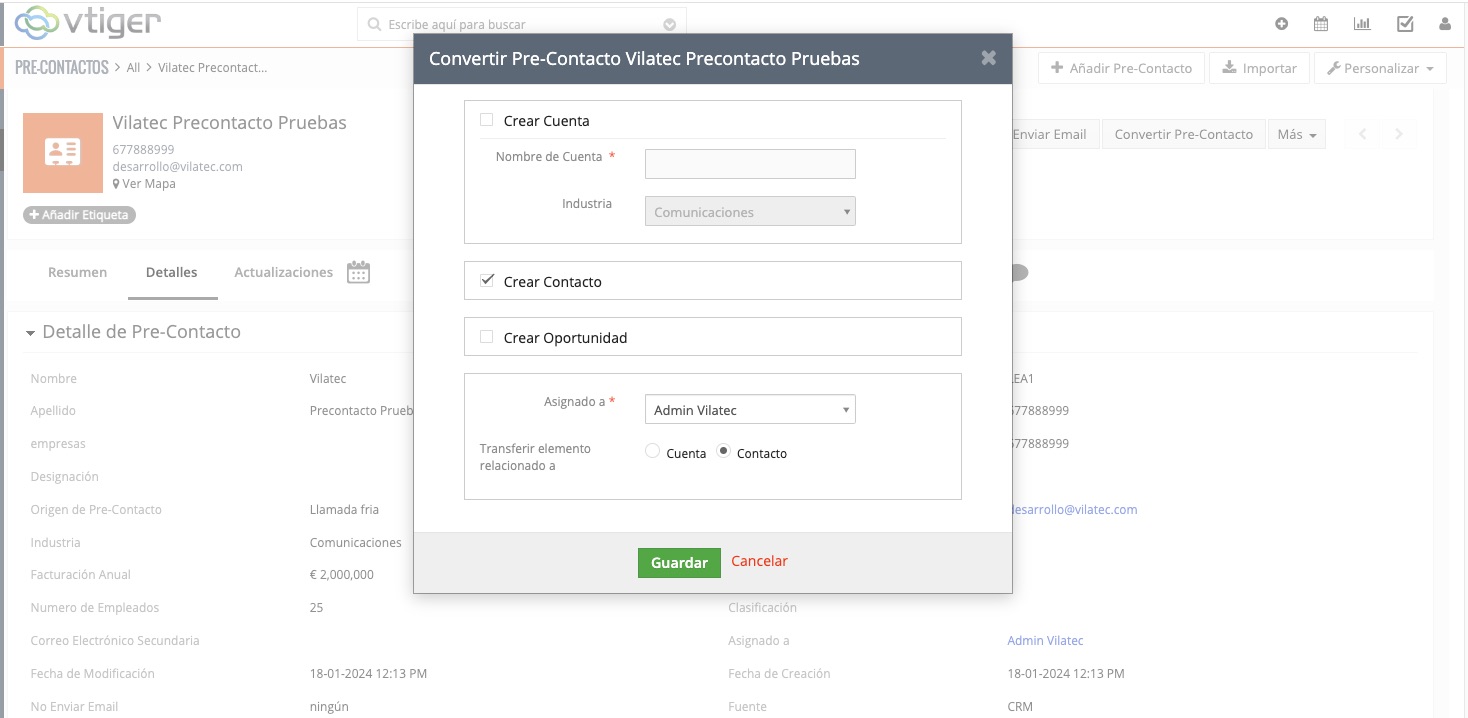Click the Cancelar link

click(x=759, y=561)
